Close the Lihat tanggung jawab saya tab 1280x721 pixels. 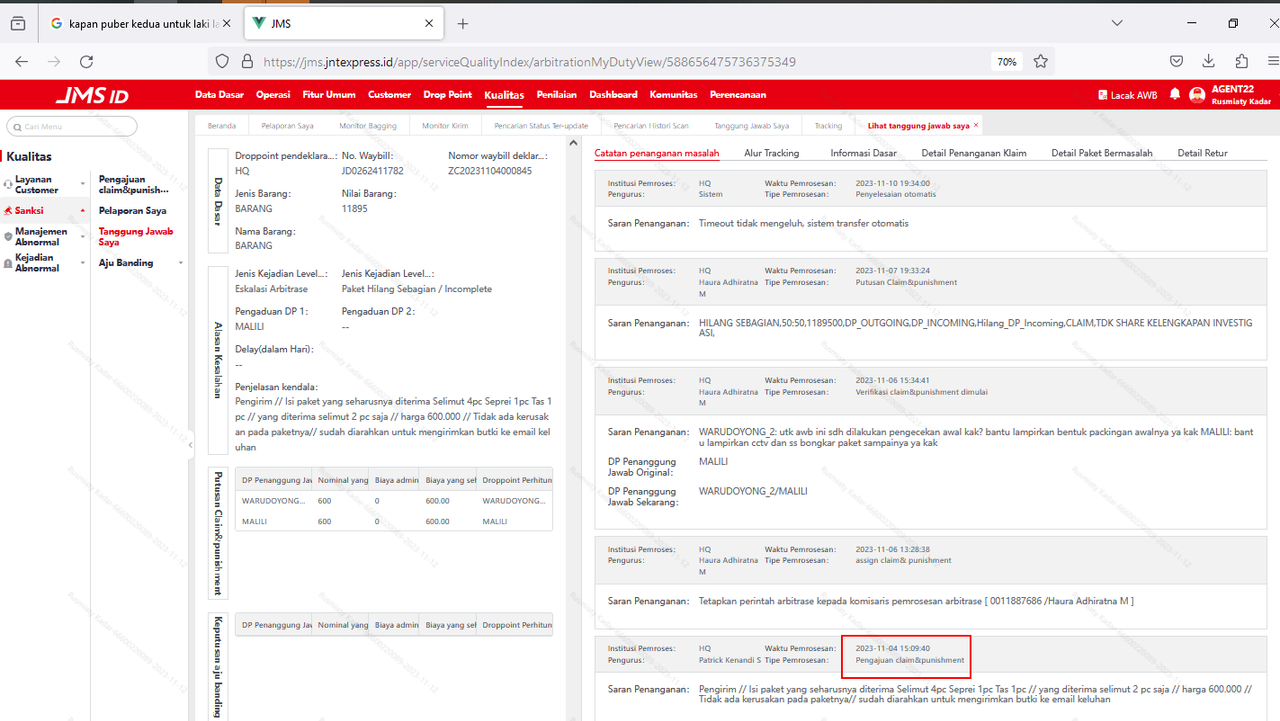point(976,125)
